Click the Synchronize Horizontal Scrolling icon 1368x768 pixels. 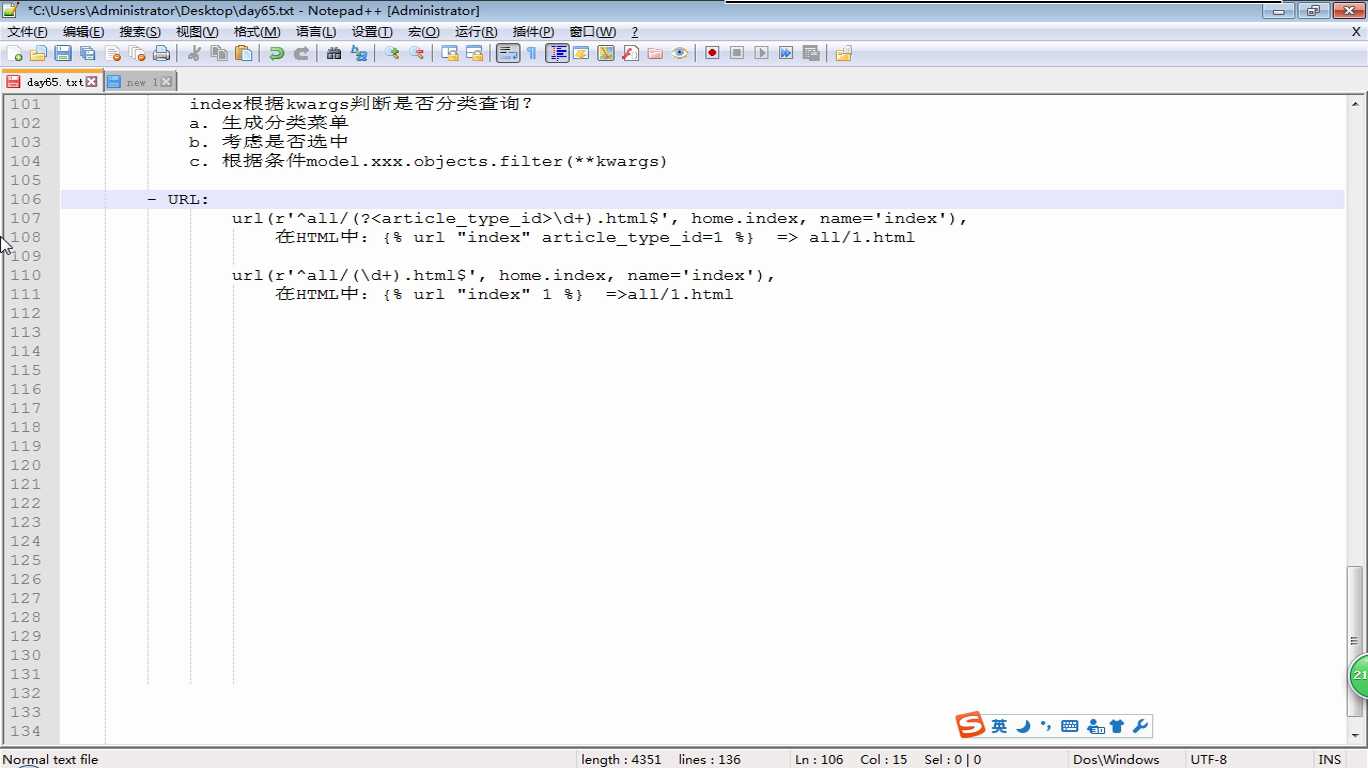(x=475, y=53)
